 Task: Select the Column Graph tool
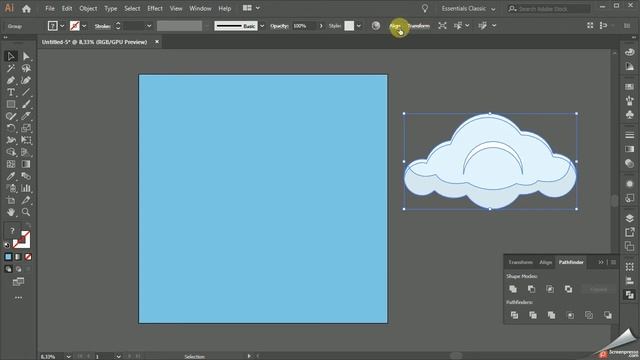coord(26,188)
